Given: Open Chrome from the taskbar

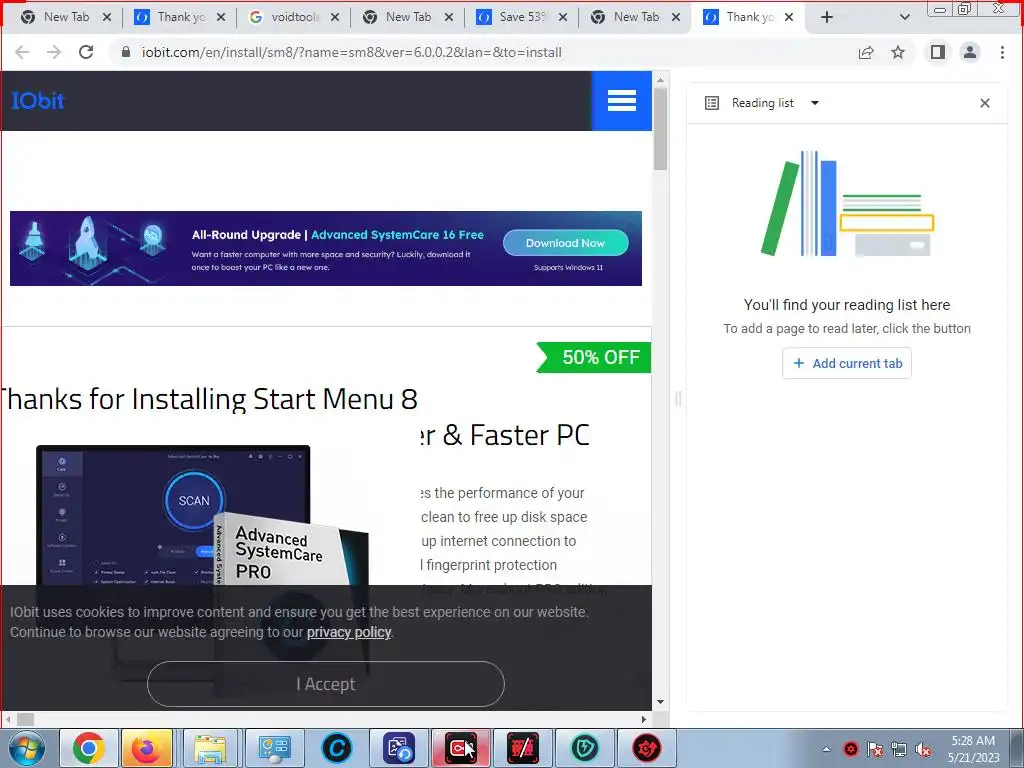Looking at the screenshot, I should pos(89,748).
